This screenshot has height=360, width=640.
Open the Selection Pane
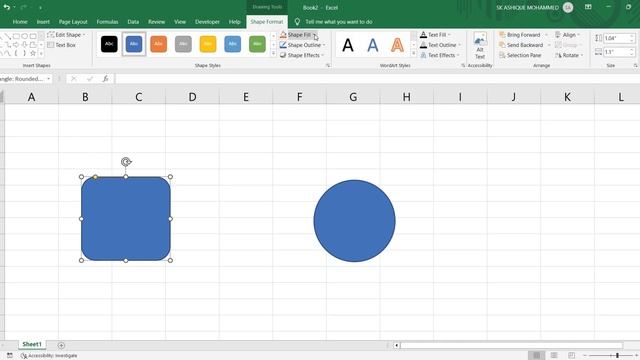tap(520, 55)
